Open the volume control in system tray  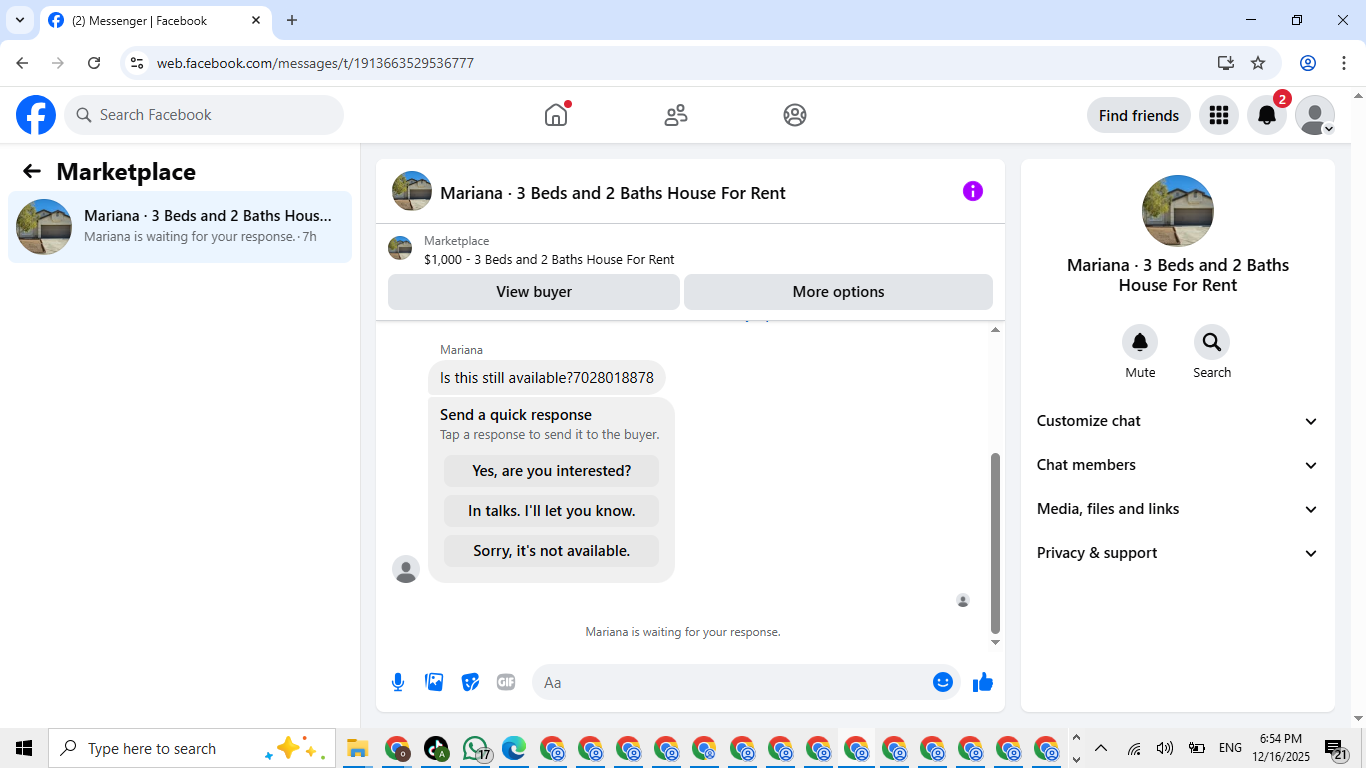point(1165,748)
